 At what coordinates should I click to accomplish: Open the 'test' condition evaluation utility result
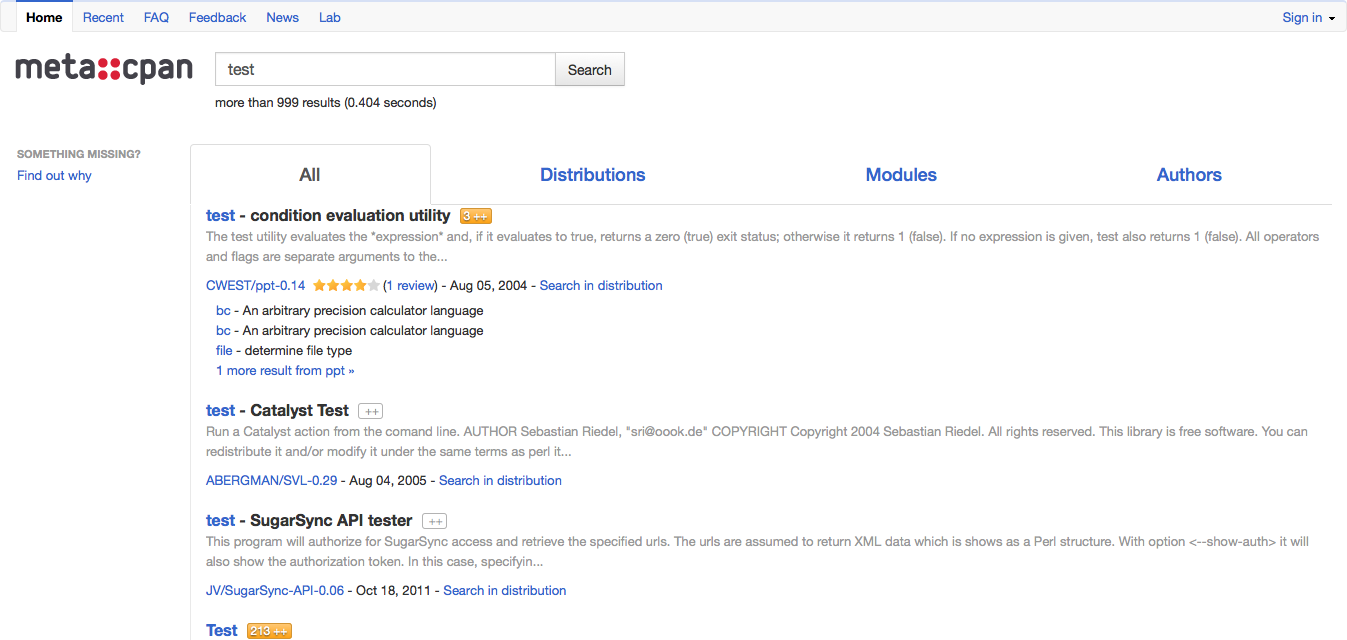coord(220,216)
